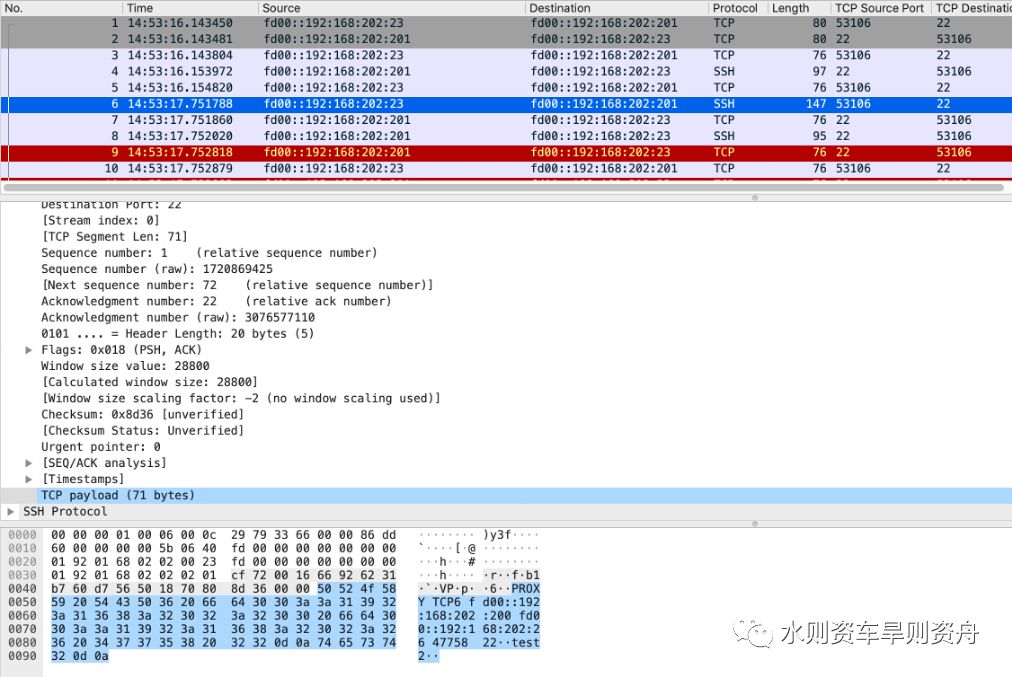Sort by the Protocol column header
The width and height of the screenshot is (1012, 677).
(x=738, y=8)
